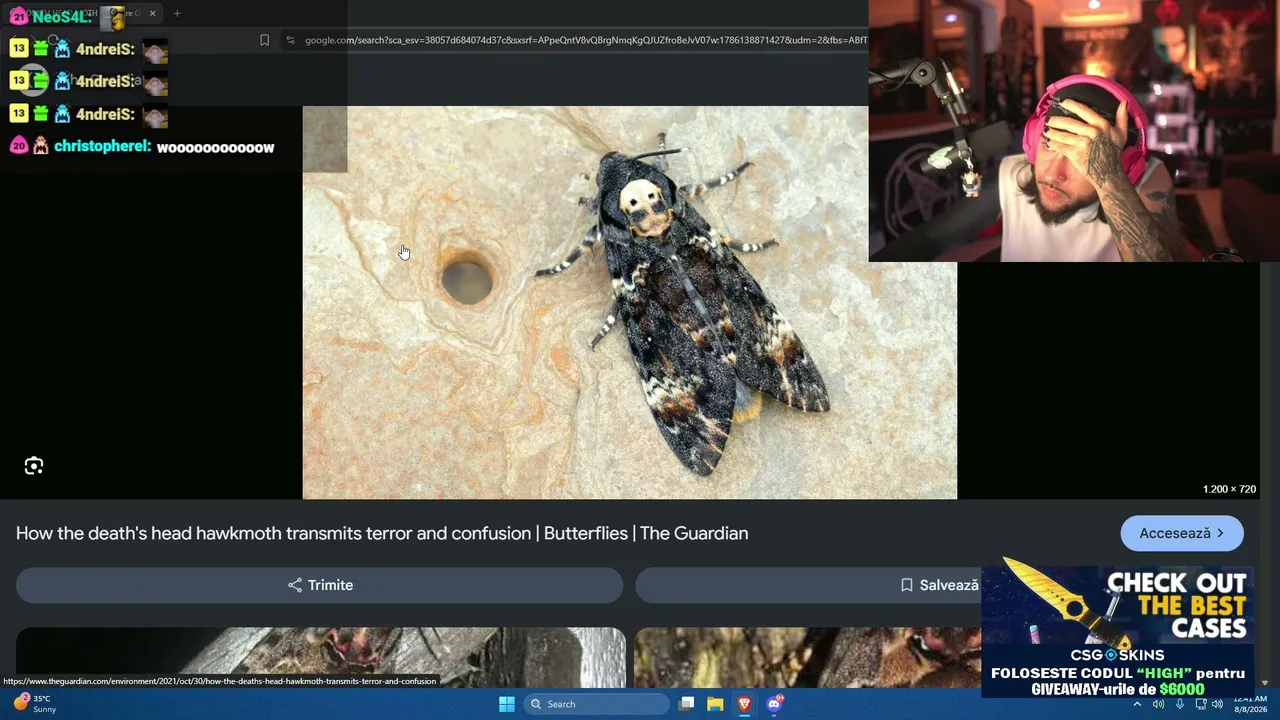This screenshot has height=720, width=1280.
Task: Click the taskbar Search box
Action: pyautogui.click(x=597, y=704)
